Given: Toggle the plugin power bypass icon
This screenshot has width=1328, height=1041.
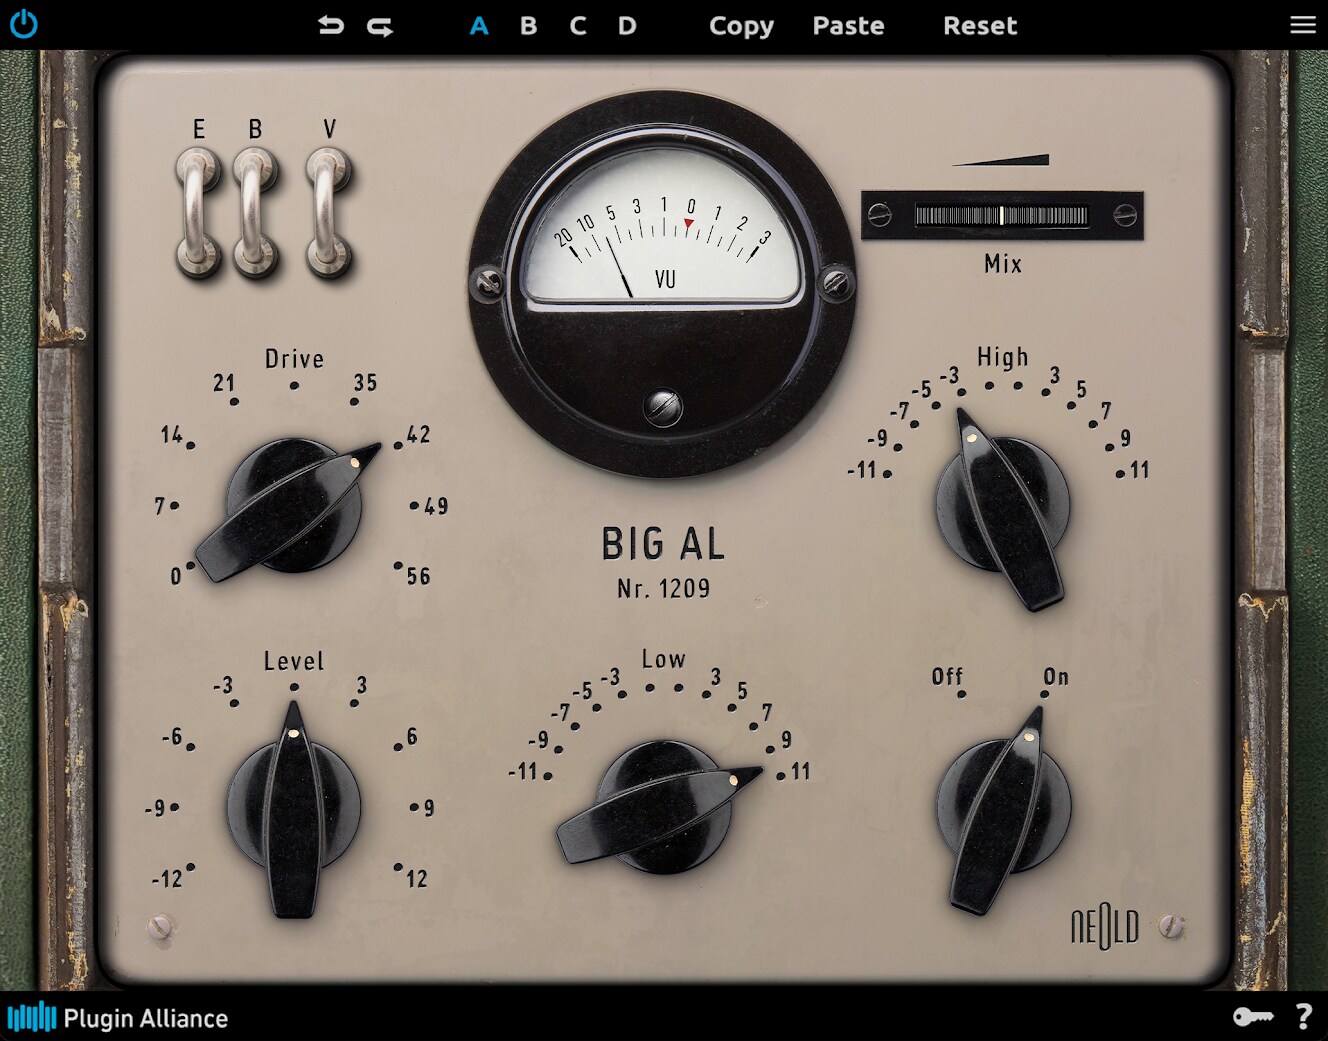Looking at the screenshot, I should pyautogui.click(x=23, y=24).
